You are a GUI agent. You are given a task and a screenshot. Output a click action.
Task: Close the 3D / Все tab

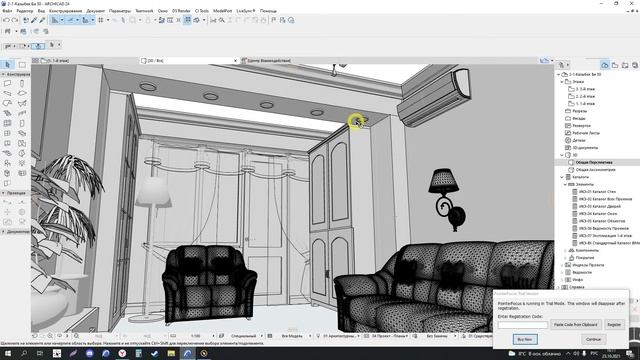pos(235,61)
